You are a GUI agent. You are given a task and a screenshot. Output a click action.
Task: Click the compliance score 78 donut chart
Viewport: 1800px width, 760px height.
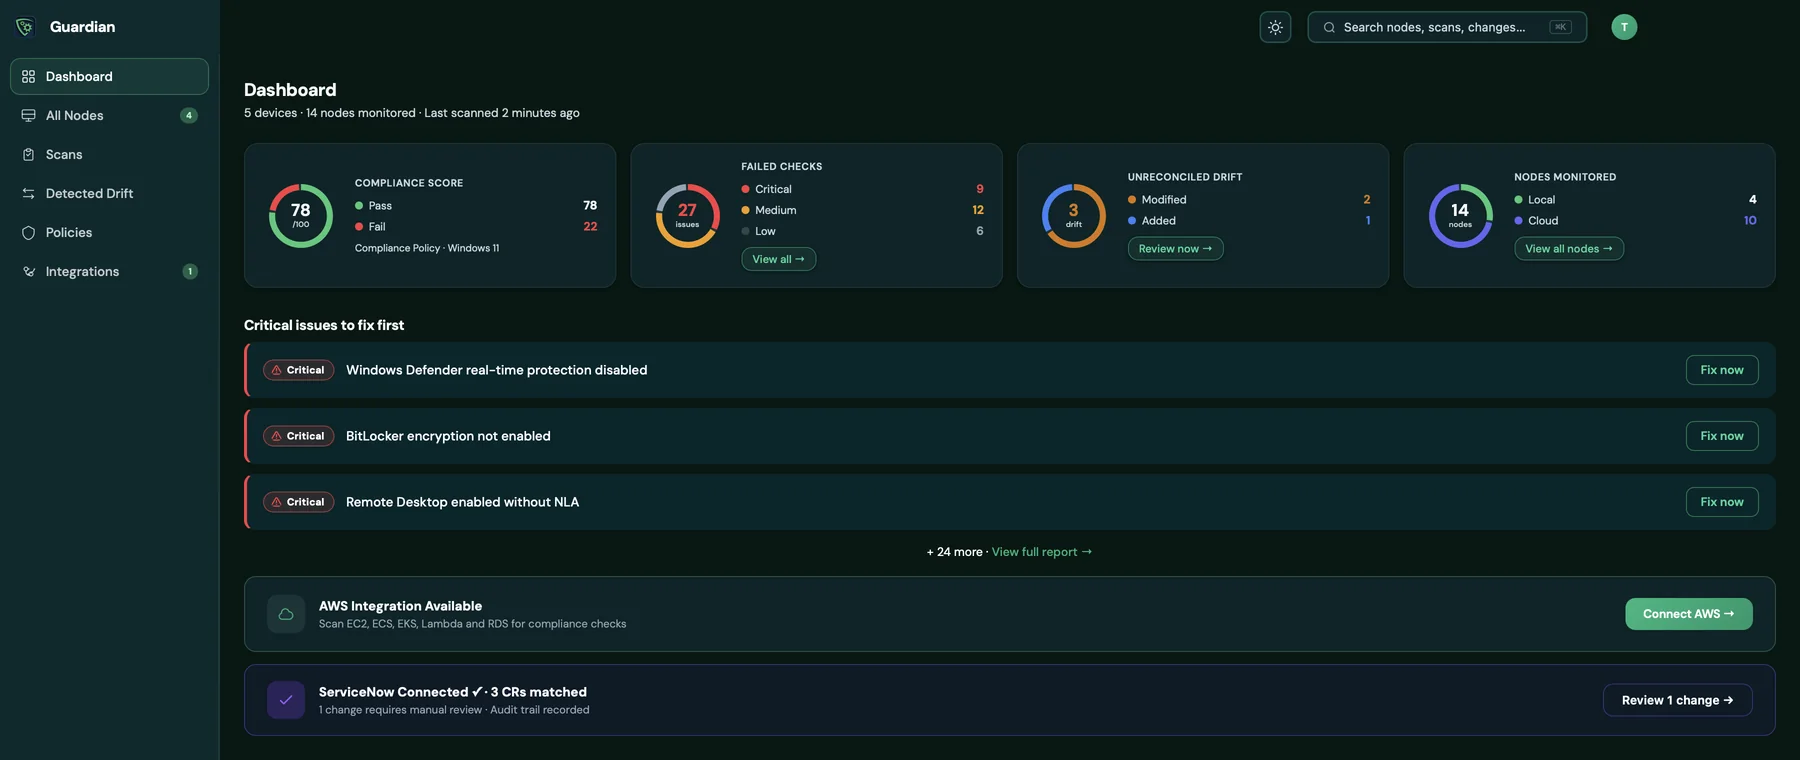301,216
